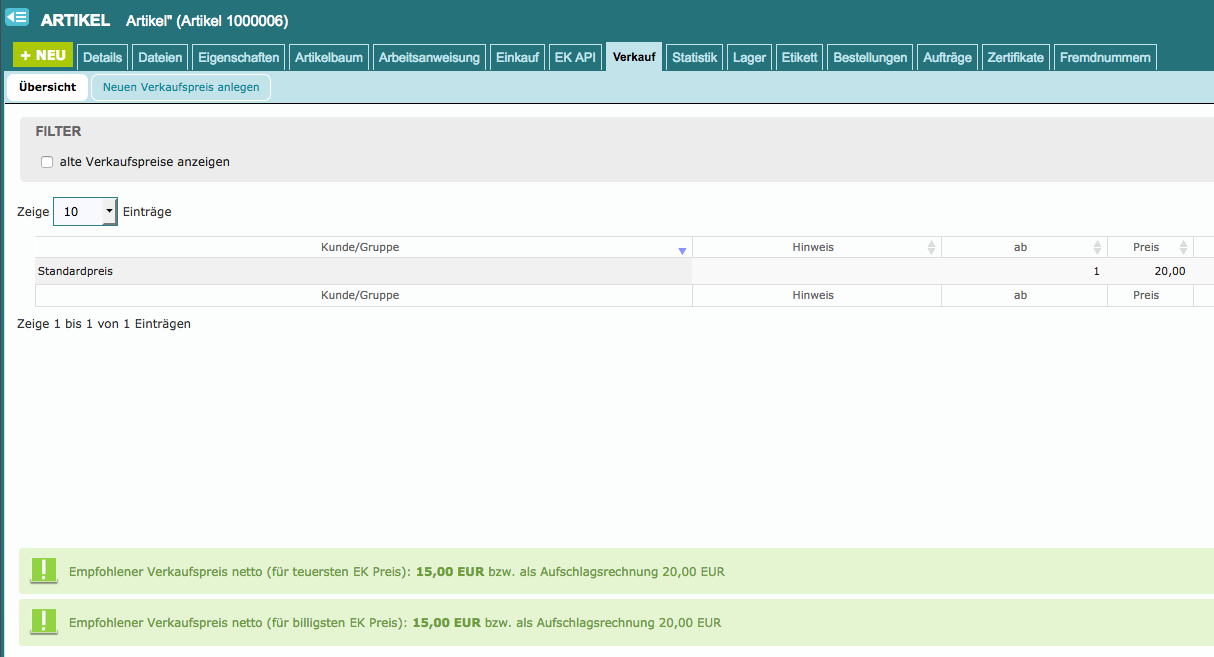The height and width of the screenshot is (657, 1214).
Task: Go to the Statistik tab
Action: (x=694, y=58)
